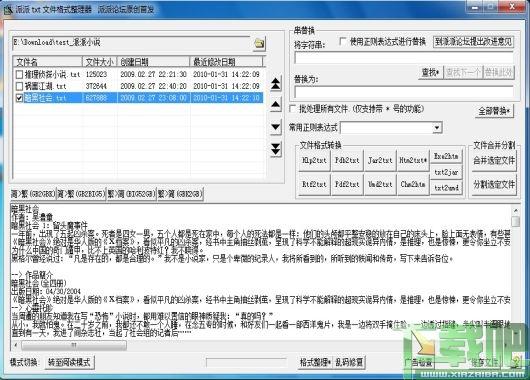The image size is (530, 380).
Task: Sort by 文件名 column header
Action: [48, 62]
